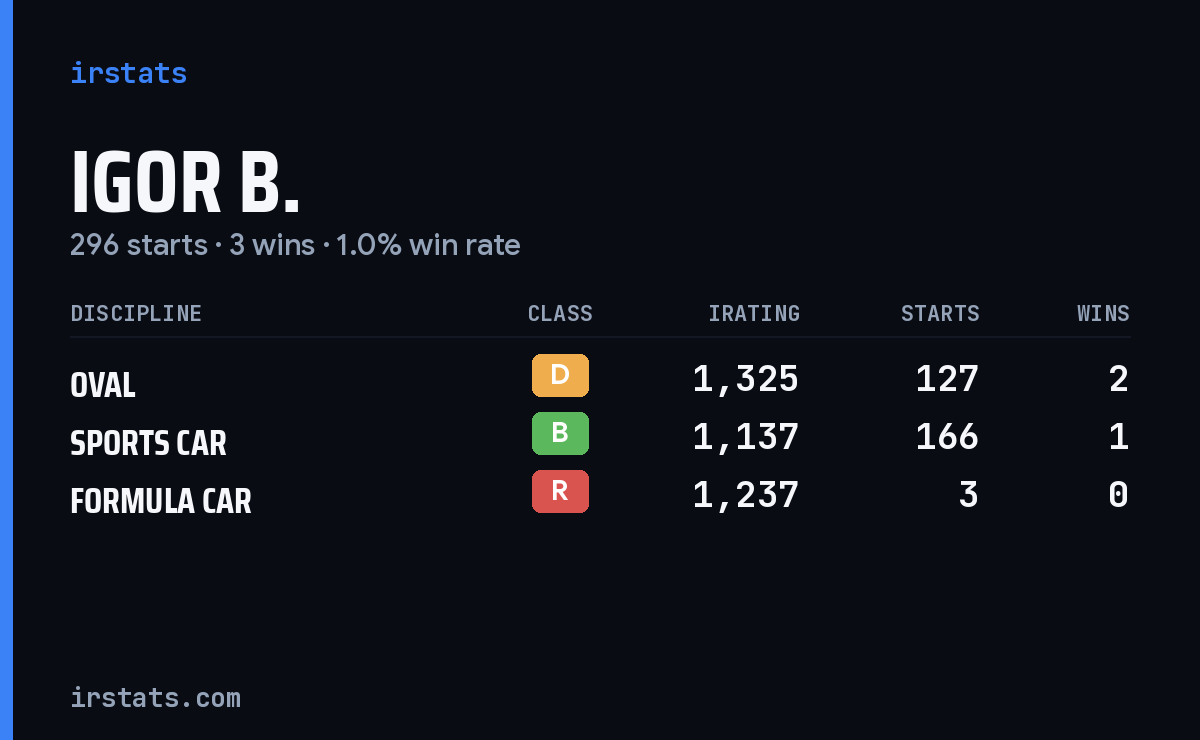Click the 127 starts value

click(947, 379)
